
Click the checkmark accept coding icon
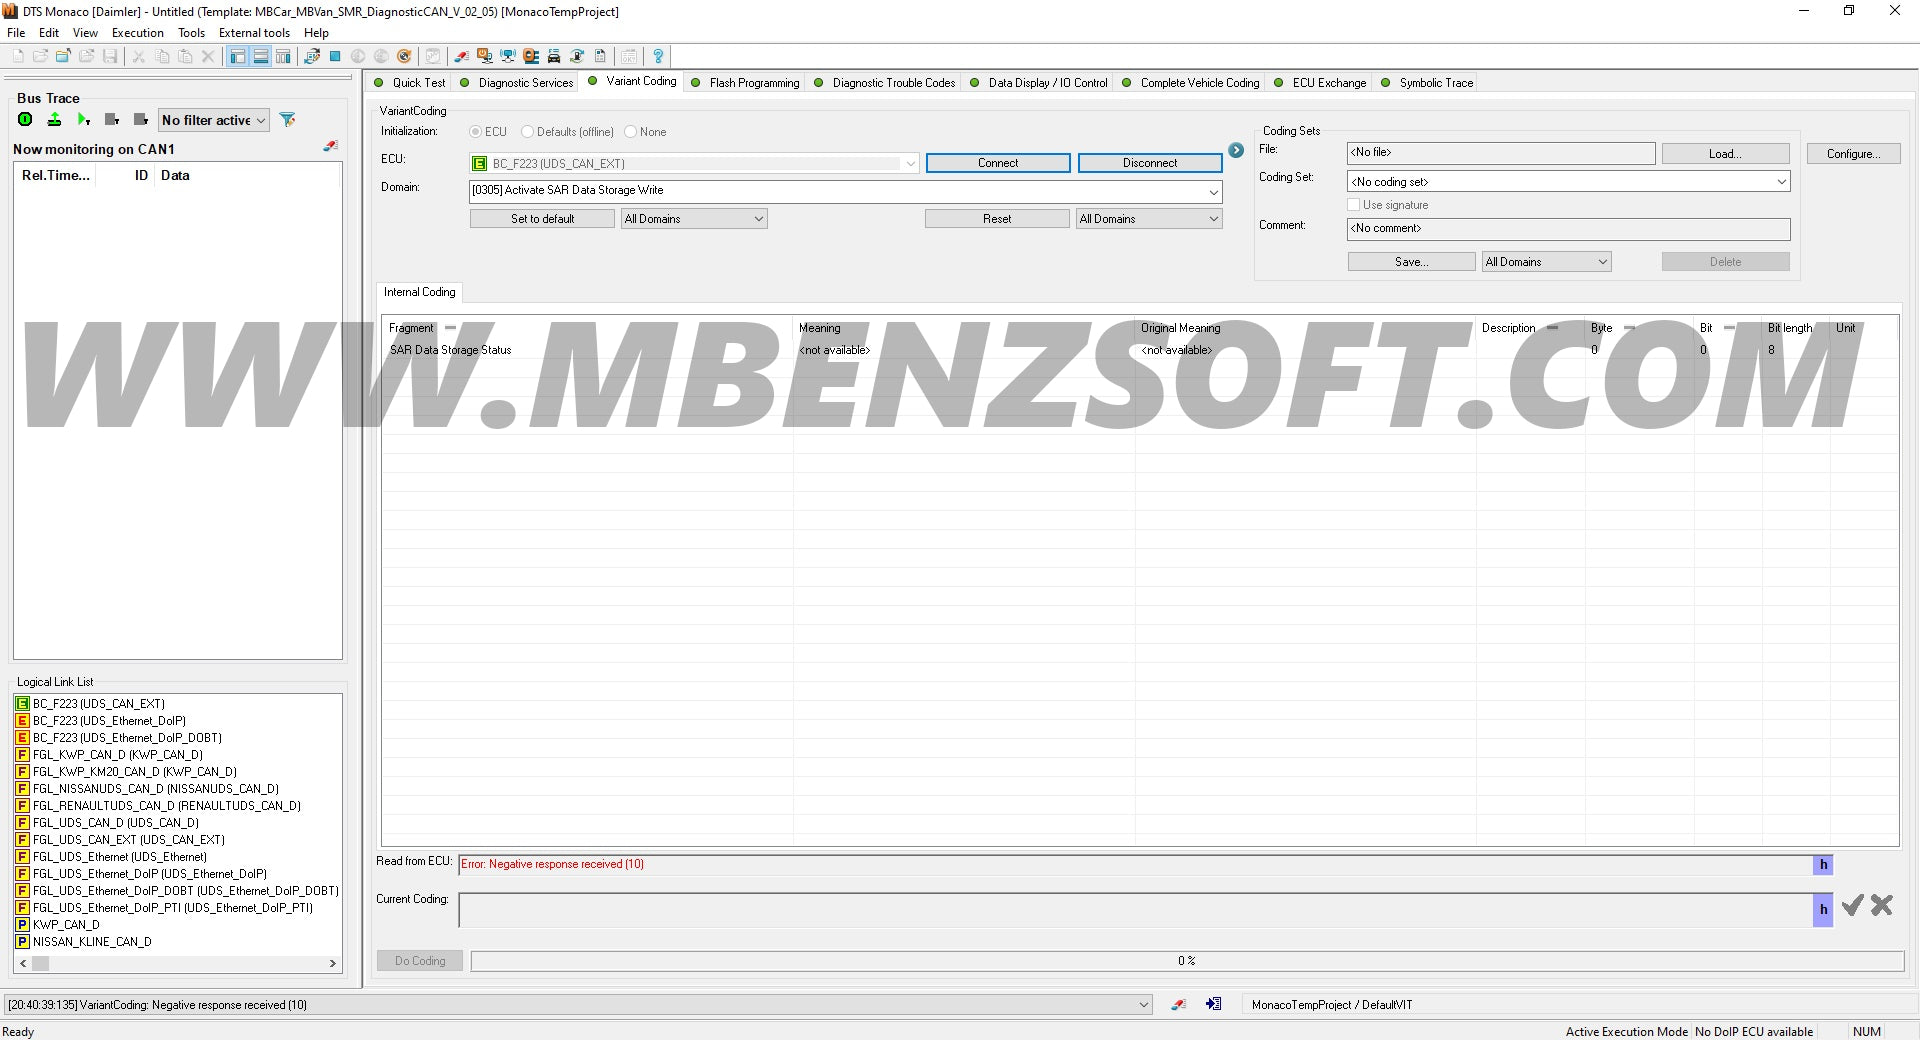tap(1853, 905)
